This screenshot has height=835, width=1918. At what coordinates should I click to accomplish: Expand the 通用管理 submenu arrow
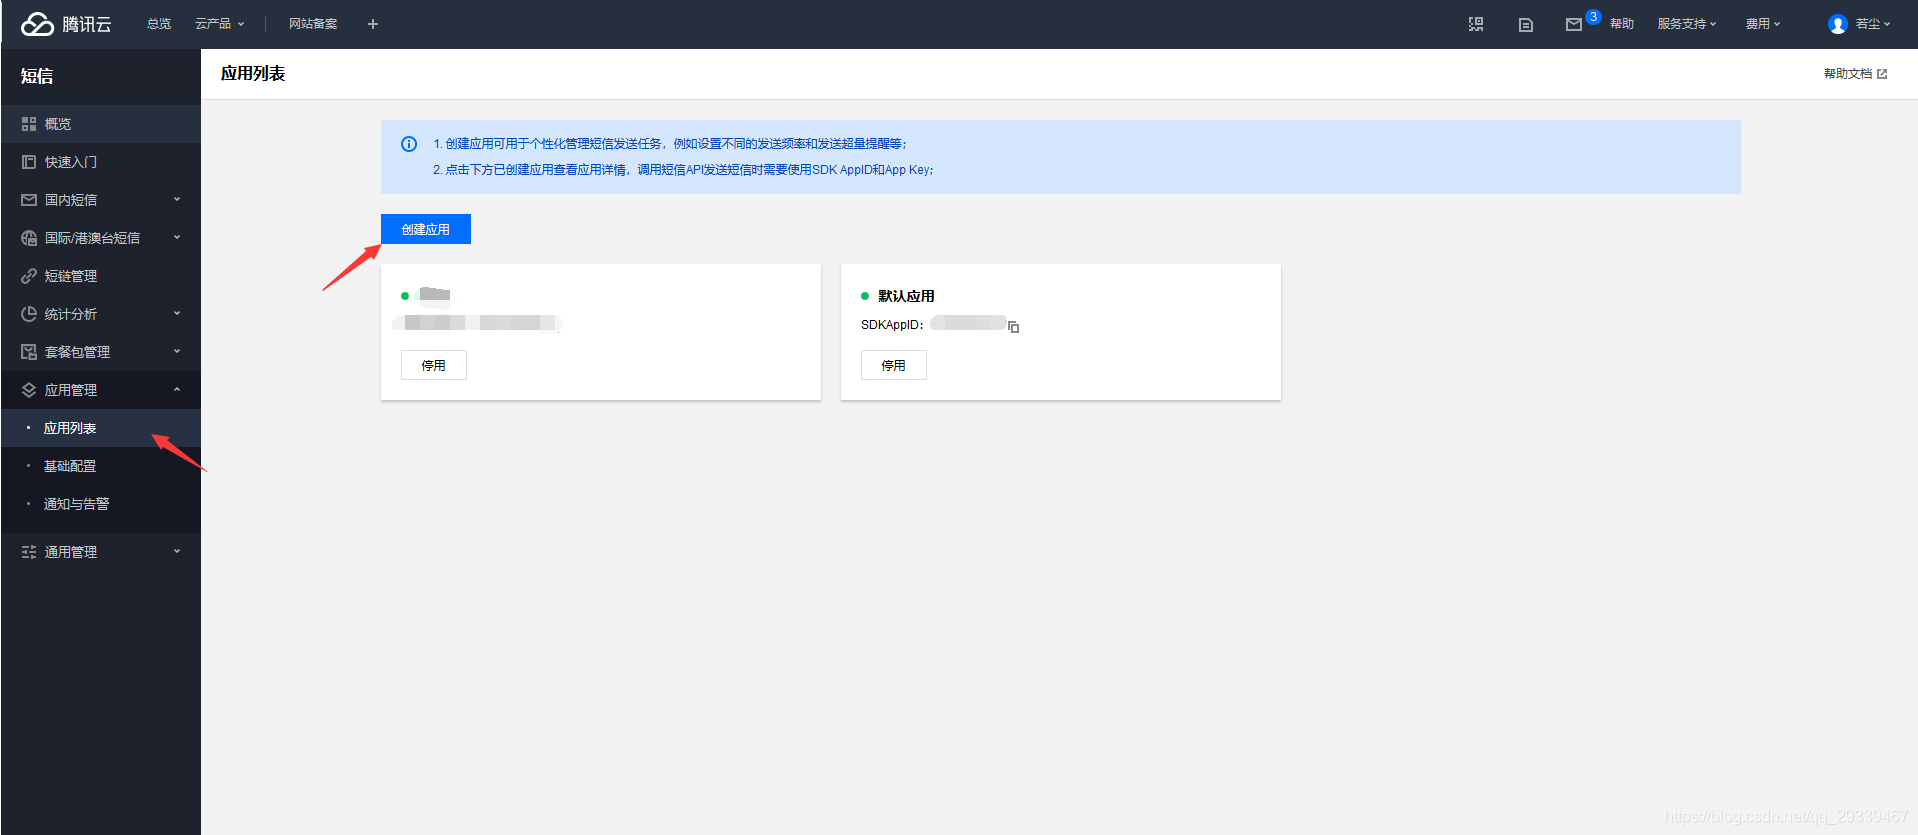tap(177, 551)
